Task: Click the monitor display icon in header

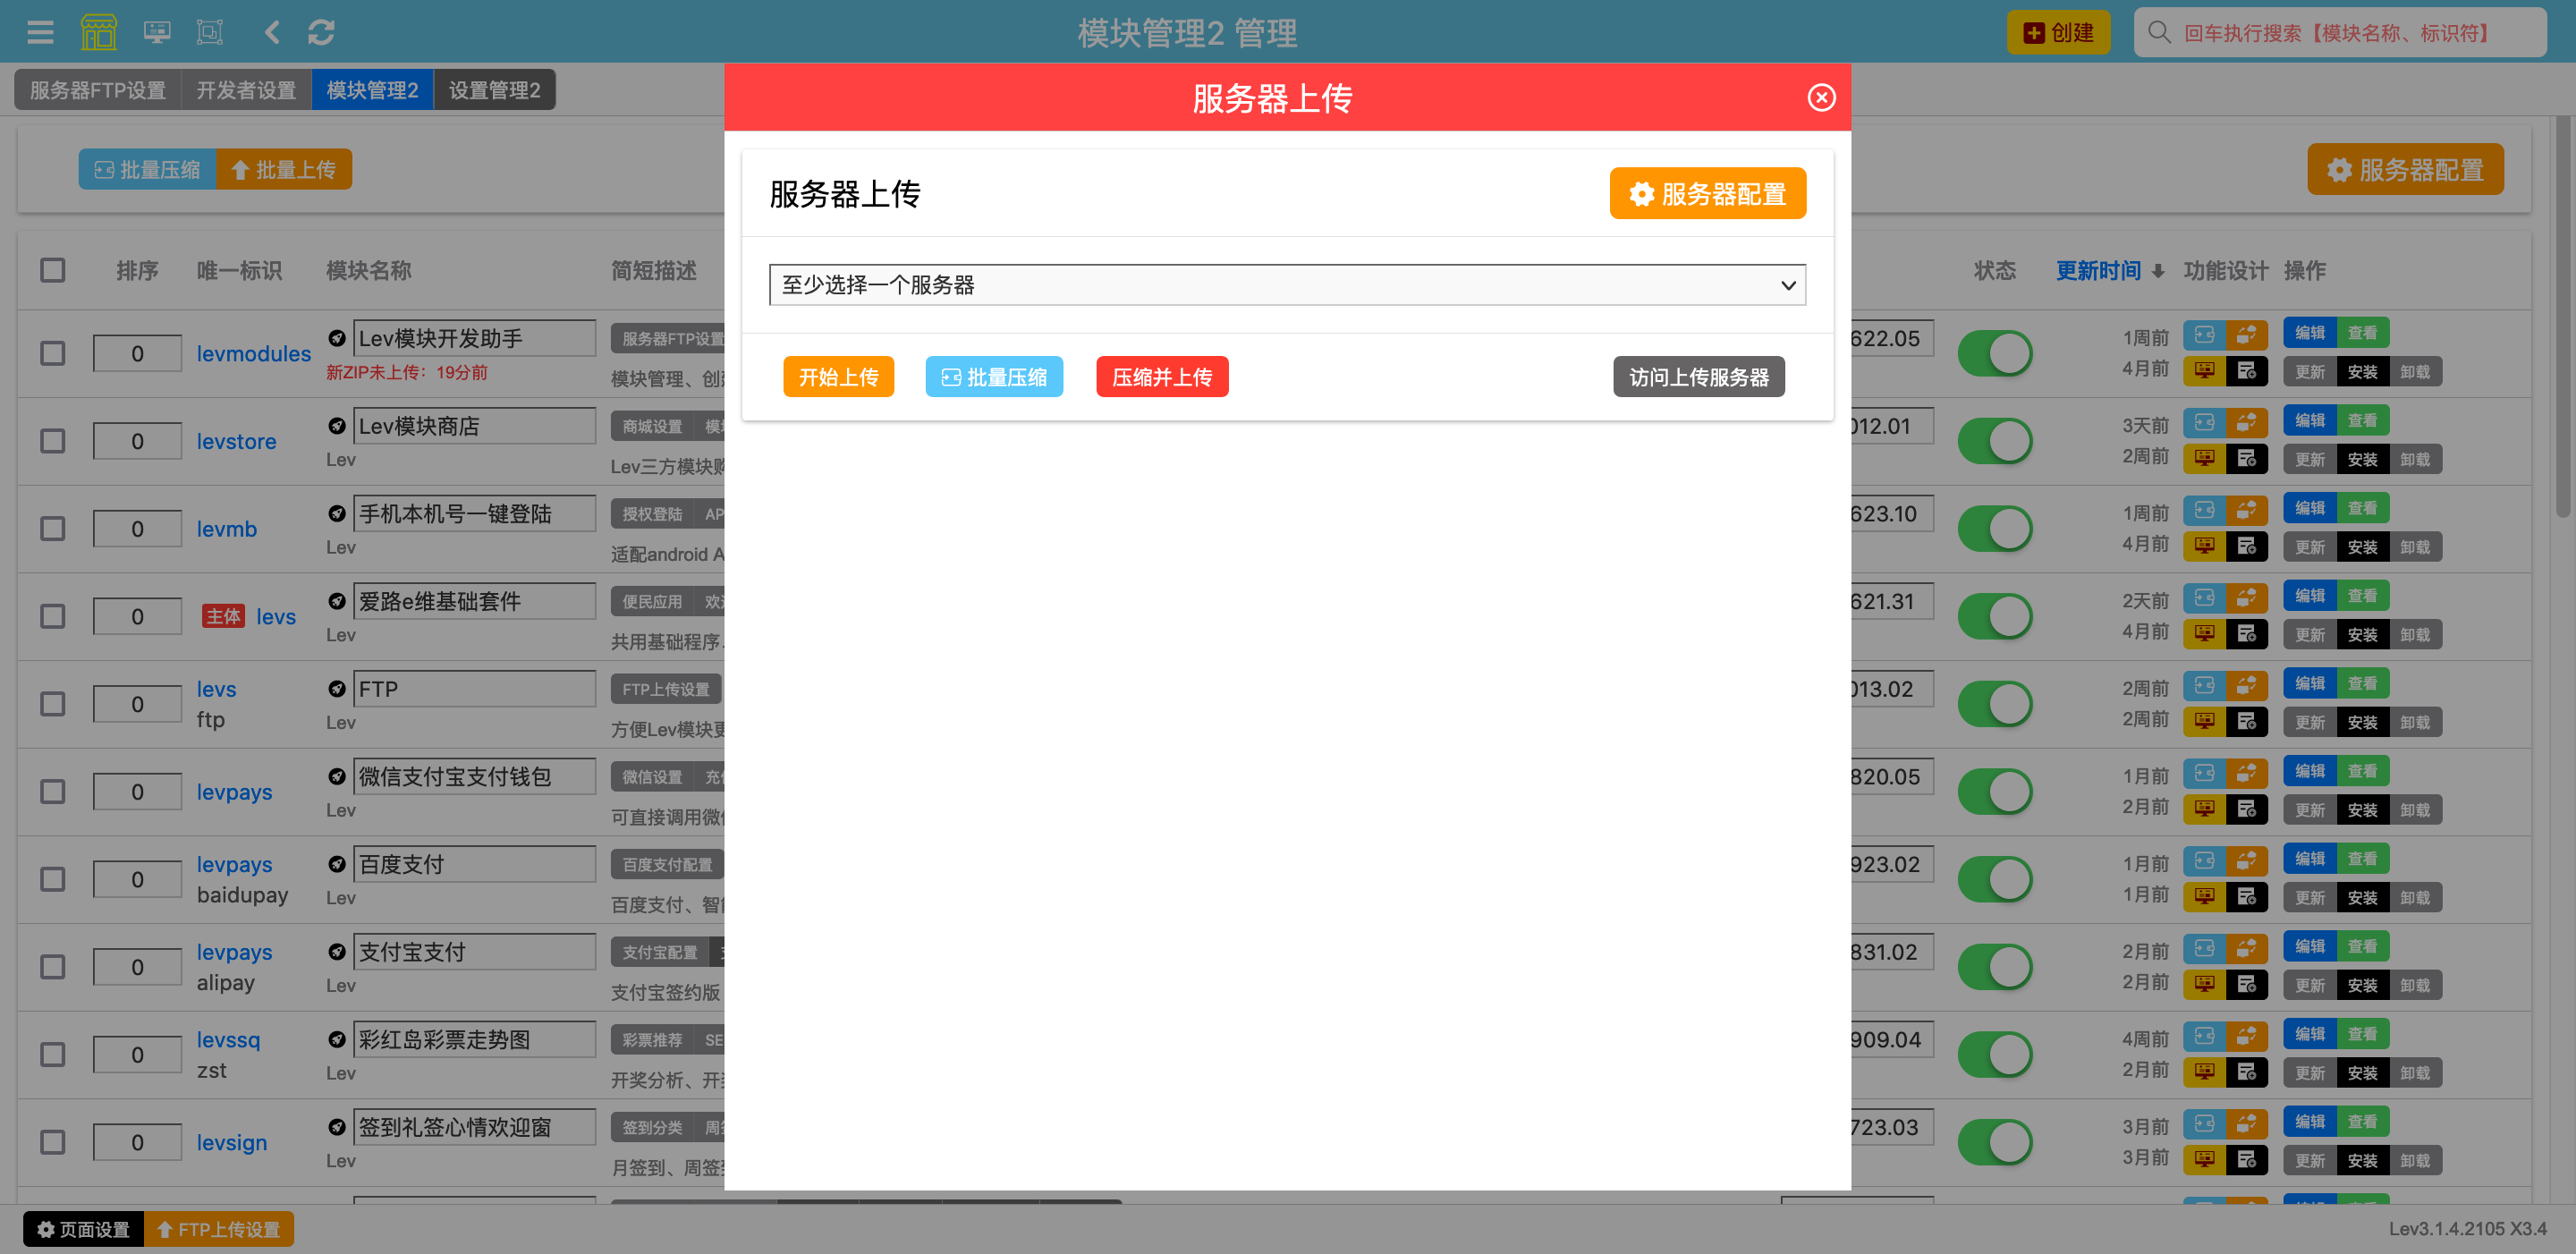Action: click(x=156, y=33)
